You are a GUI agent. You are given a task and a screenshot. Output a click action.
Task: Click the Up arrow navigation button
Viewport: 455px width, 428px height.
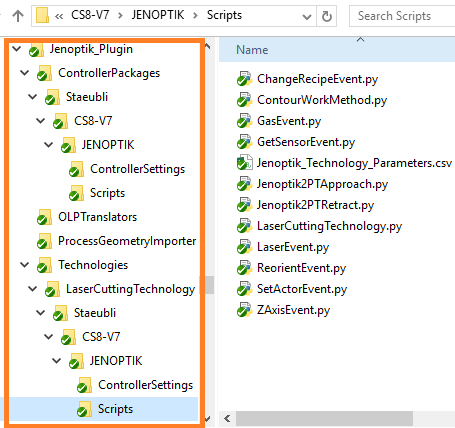(x=18, y=16)
